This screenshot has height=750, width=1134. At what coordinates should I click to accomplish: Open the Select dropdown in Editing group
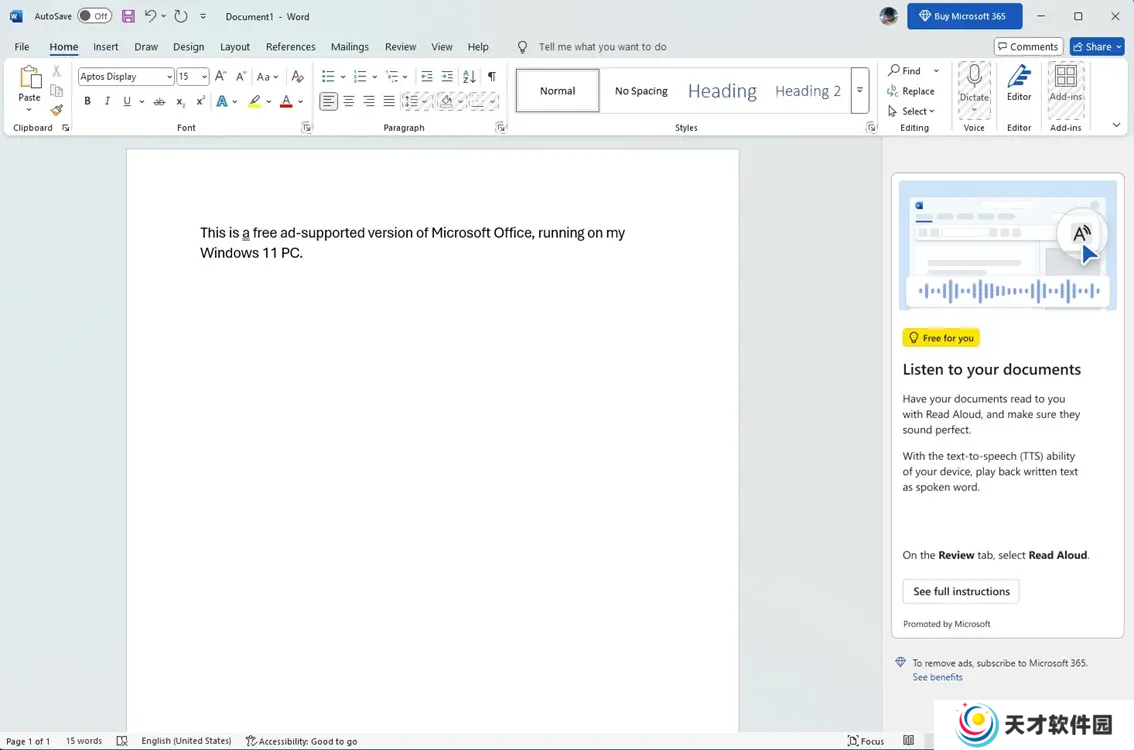(911, 111)
